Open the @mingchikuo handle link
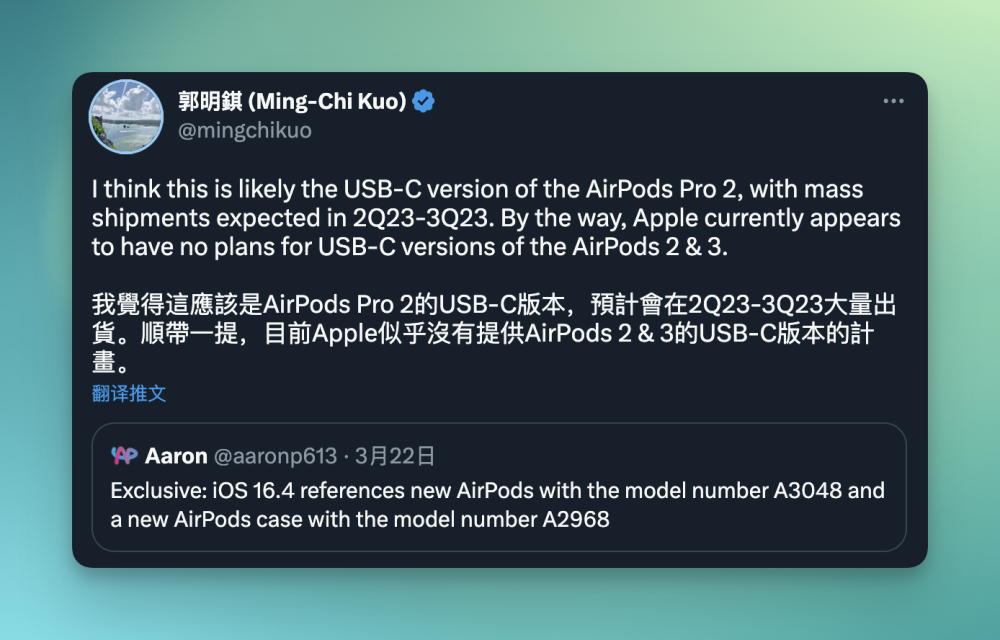 pyautogui.click(x=245, y=131)
